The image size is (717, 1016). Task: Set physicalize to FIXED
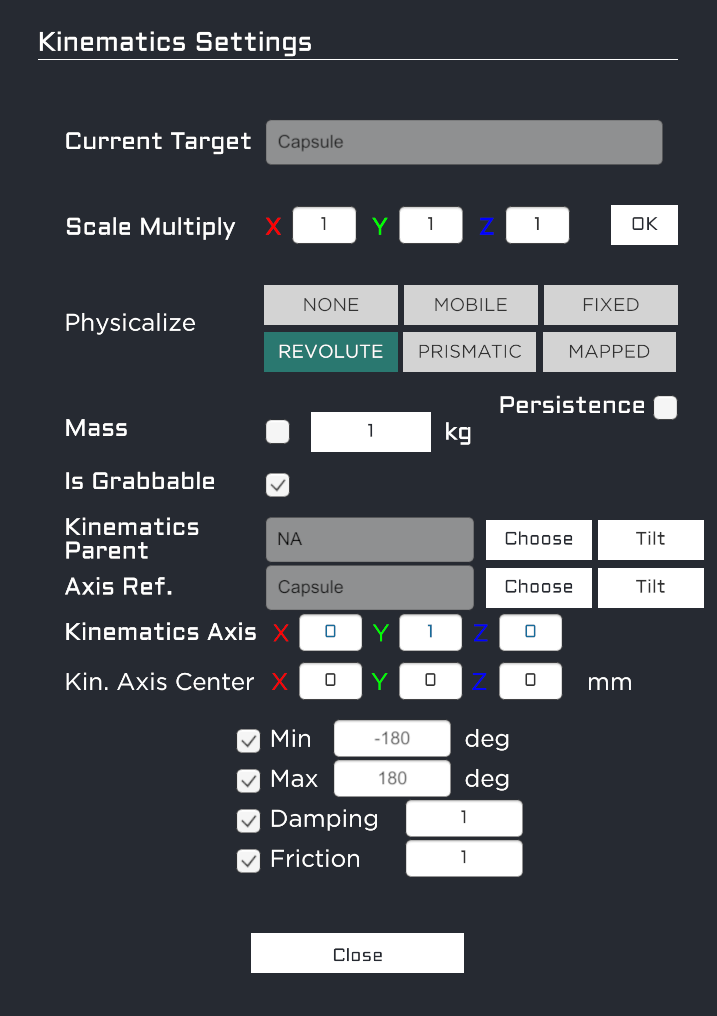[610, 305]
